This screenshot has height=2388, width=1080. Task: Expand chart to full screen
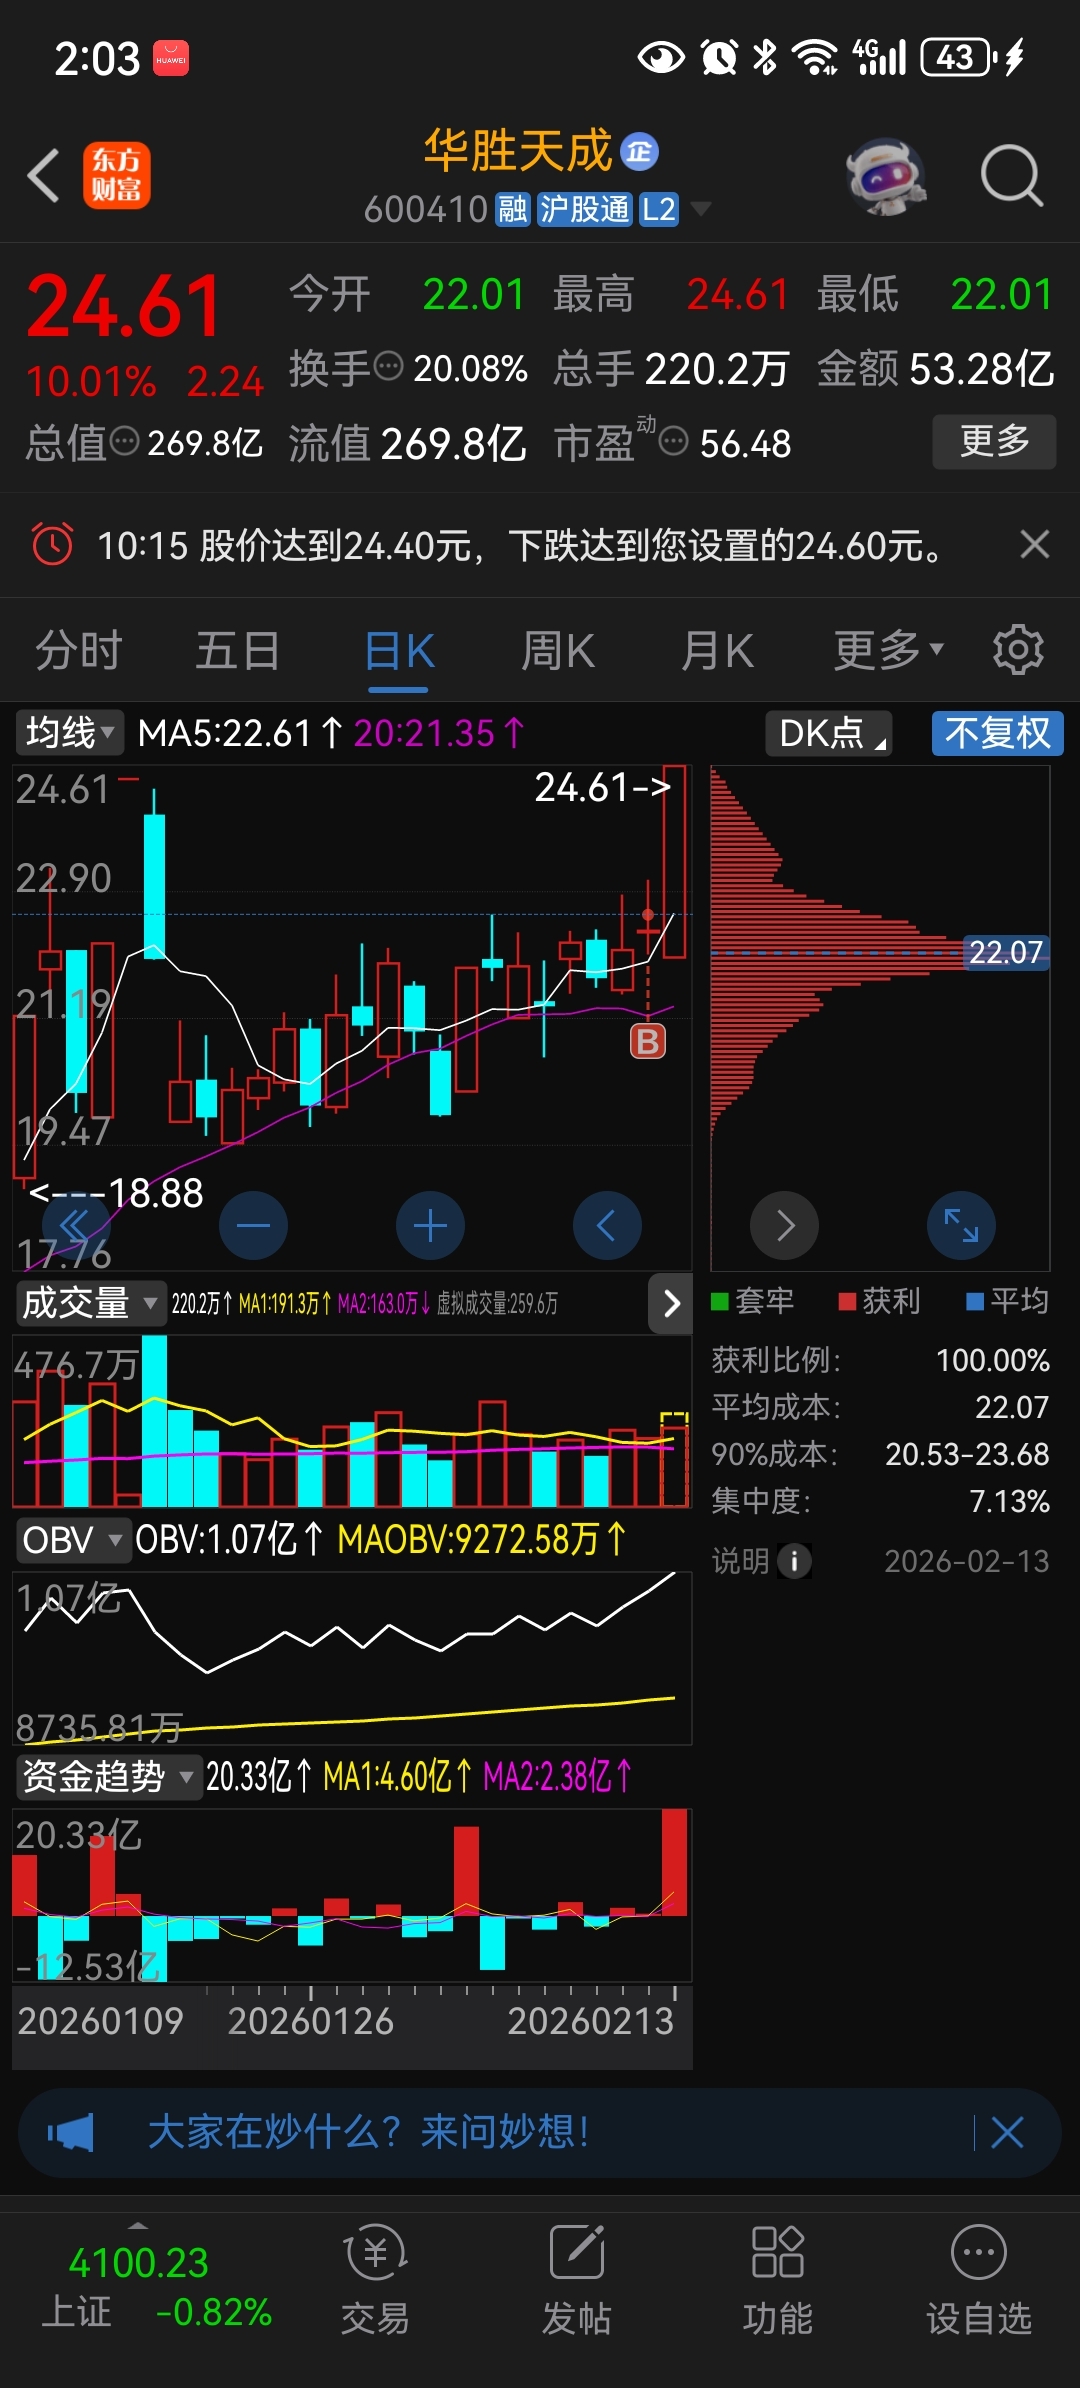coord(961,1225)
